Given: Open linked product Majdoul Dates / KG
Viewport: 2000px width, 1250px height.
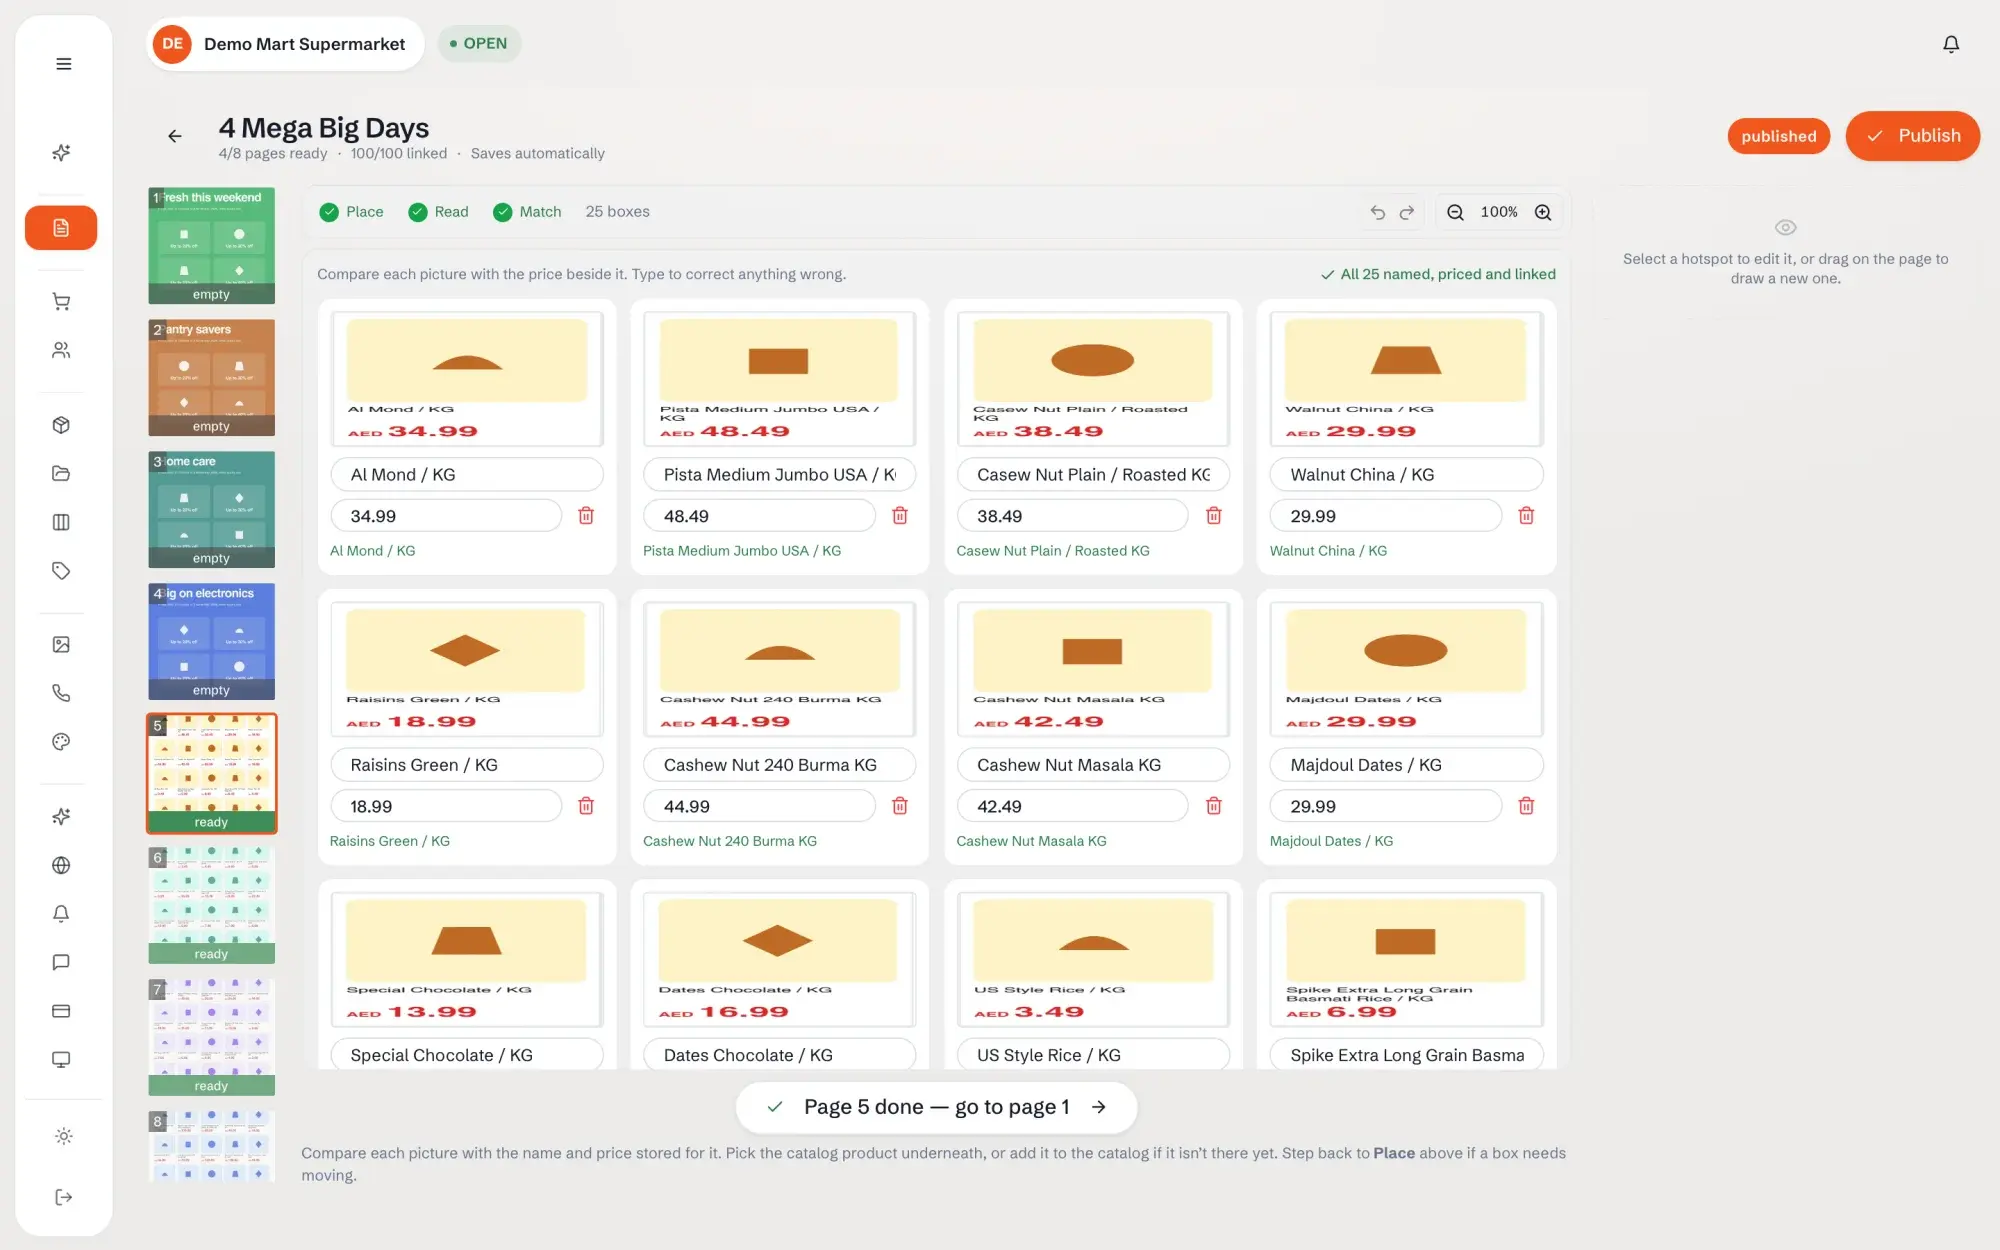Looking at the screenshot, I should point(1331,841).
